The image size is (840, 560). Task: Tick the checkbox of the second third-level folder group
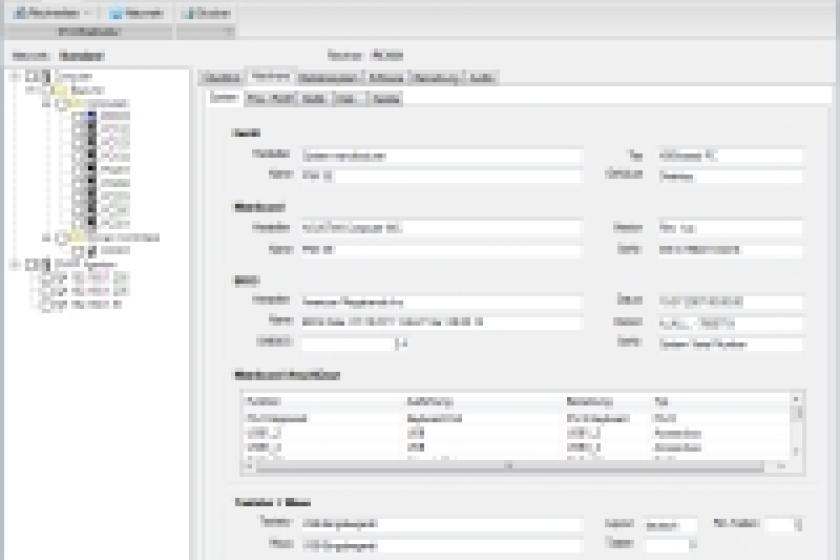[62, 238]
